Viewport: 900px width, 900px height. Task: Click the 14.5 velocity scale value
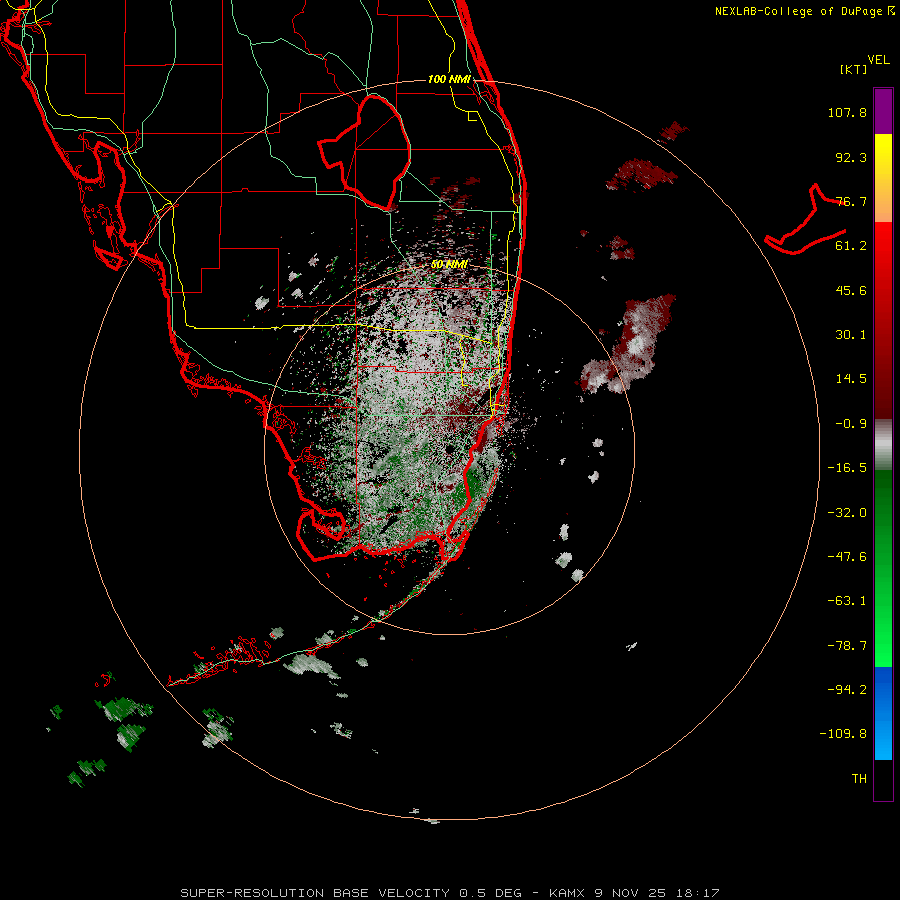(x=851, y=379)
